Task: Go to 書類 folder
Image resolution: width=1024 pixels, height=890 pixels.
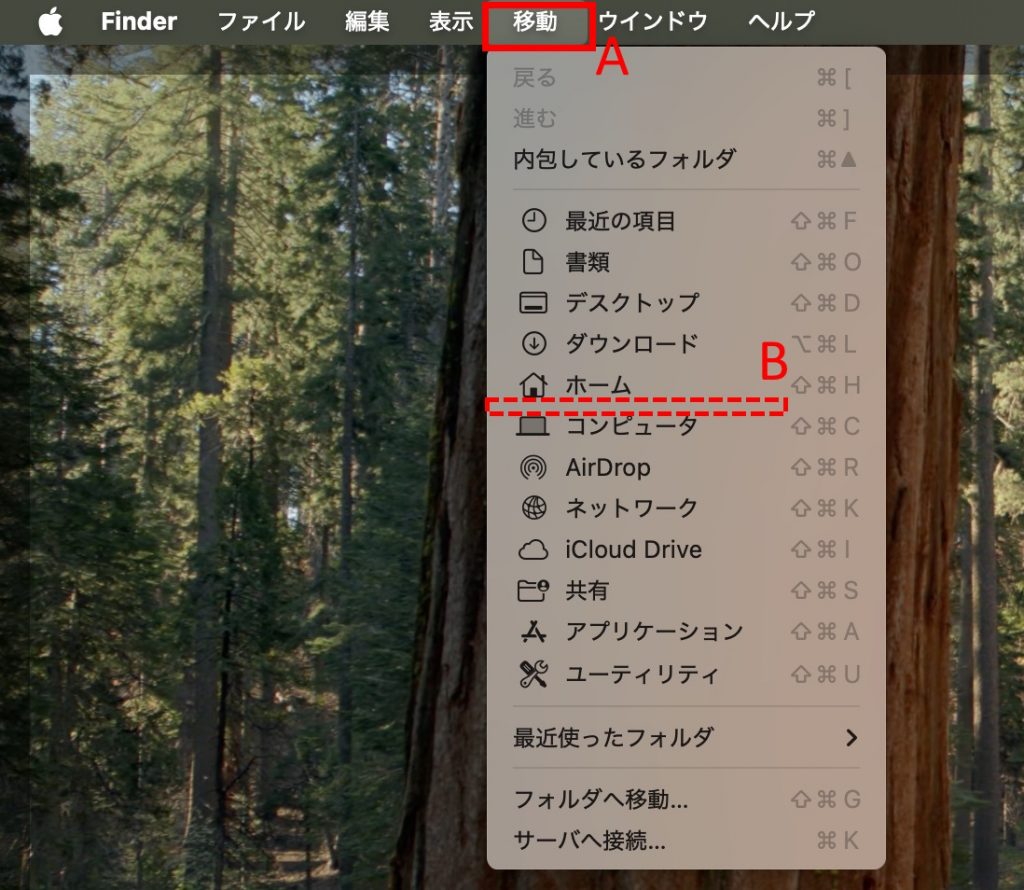Action: pos(686,262)
